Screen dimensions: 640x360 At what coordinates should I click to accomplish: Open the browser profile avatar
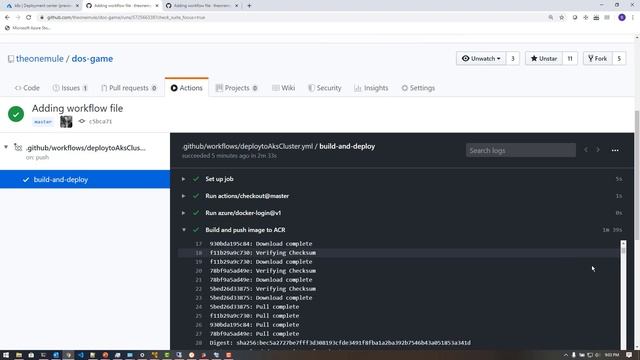[x=622, y=18]
